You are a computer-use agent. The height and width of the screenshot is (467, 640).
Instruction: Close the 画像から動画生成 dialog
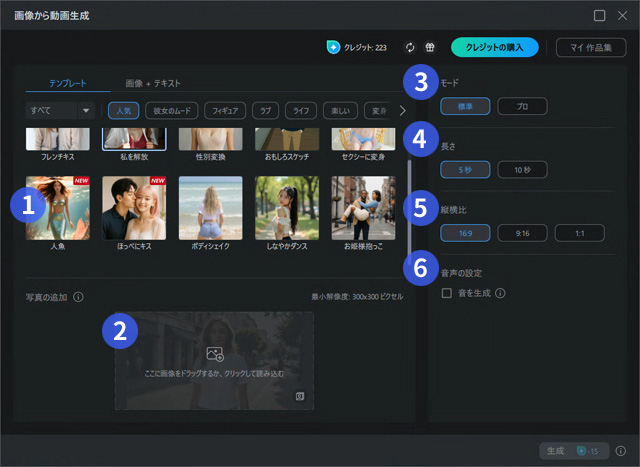point(622,16)
